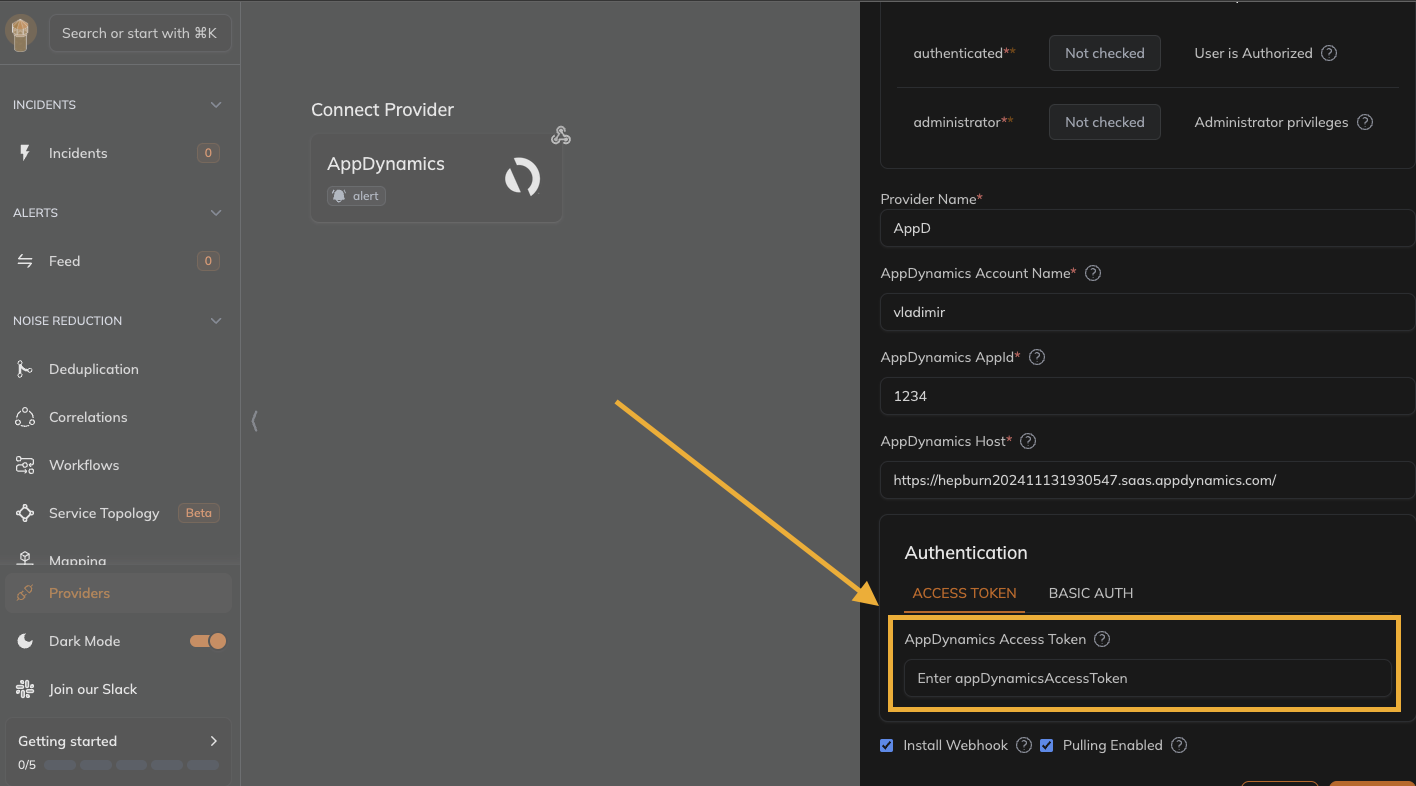Select Providers in the sidebar

coord(118,593)
